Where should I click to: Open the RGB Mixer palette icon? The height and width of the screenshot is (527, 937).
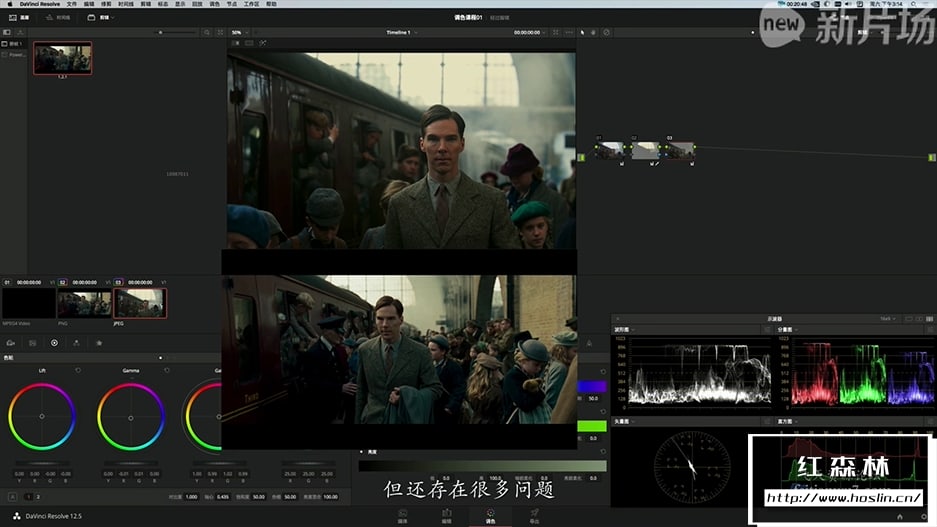[x=76, y=343]
